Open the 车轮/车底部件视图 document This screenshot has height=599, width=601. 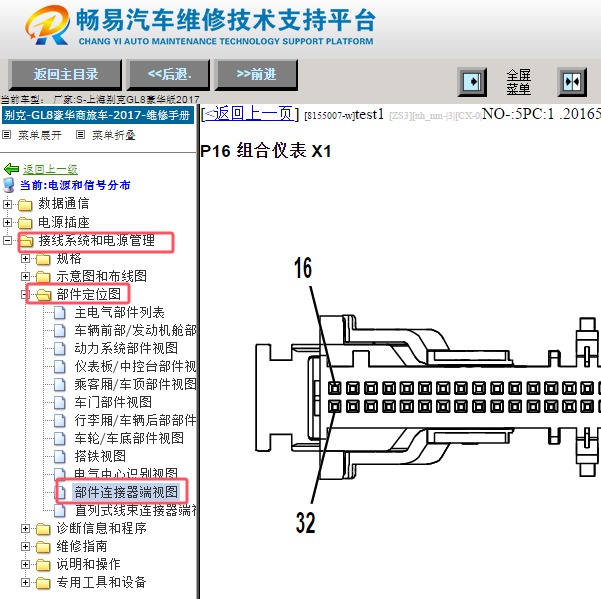129,438
